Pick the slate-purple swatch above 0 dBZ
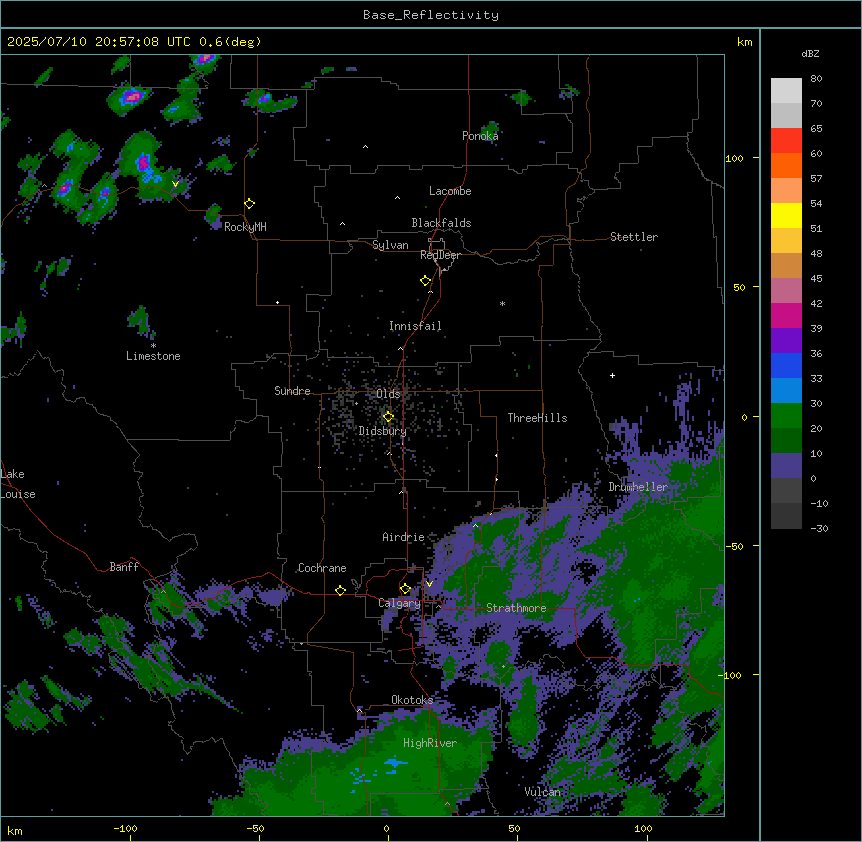This screenshot has width=862, height=842. tap(786, 466)
